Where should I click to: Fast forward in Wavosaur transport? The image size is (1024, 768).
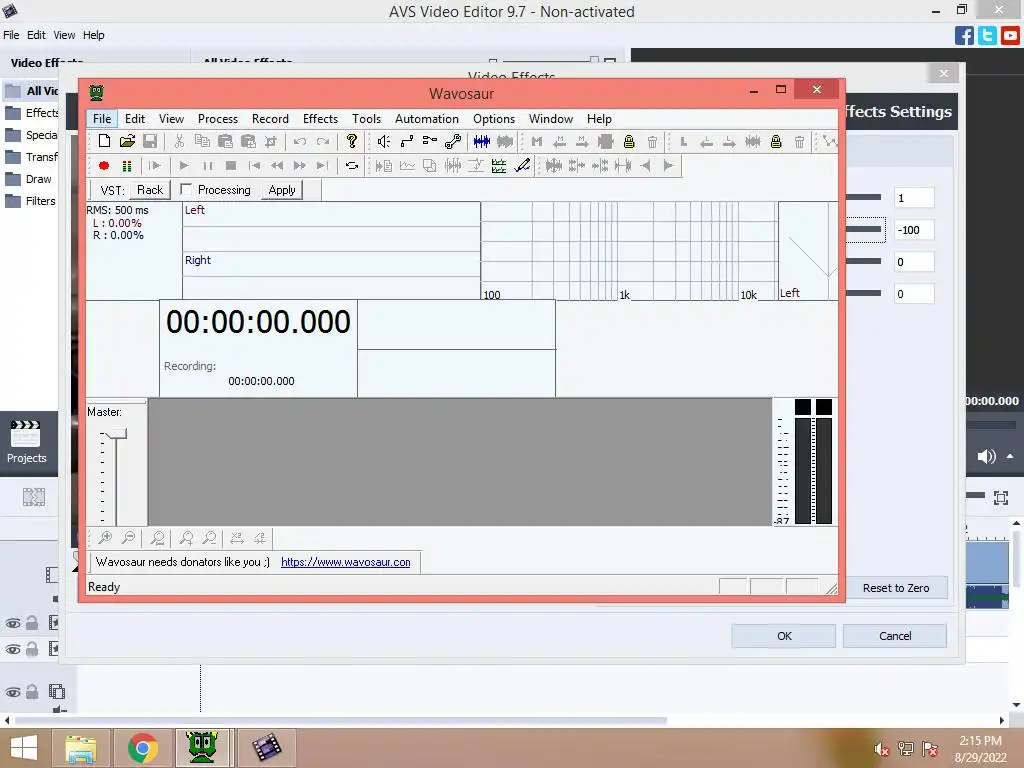tap(300, 166)
